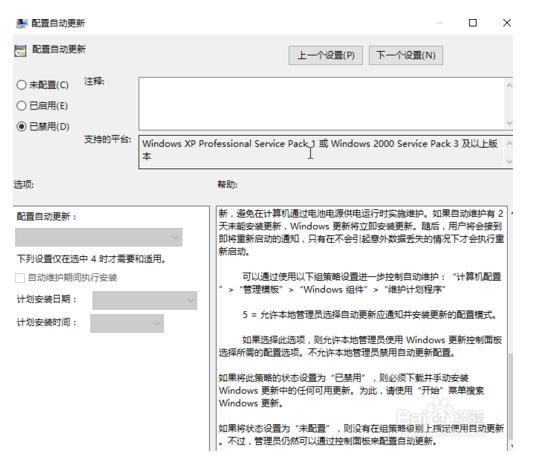Click the down arrow in 支持的平台 scrollbar

(x=509, y=162)
